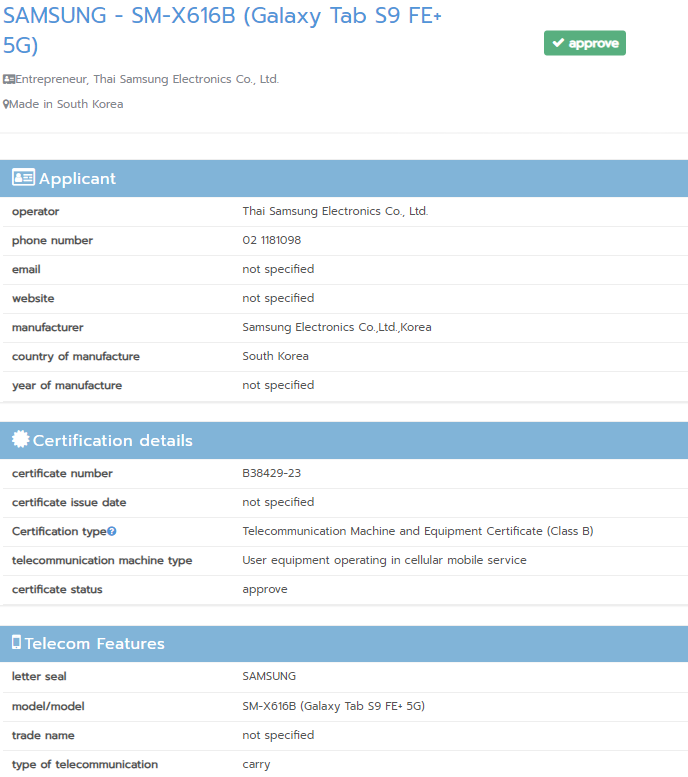
Task: Select the Certification details section header text
Action: pos(112,441)
